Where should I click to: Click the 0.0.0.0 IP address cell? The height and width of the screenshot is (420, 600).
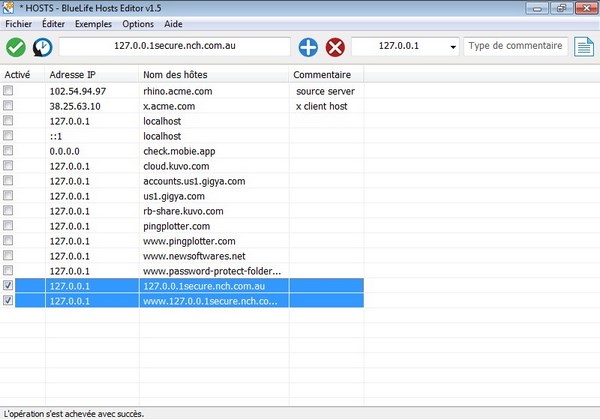pos(64,151)
